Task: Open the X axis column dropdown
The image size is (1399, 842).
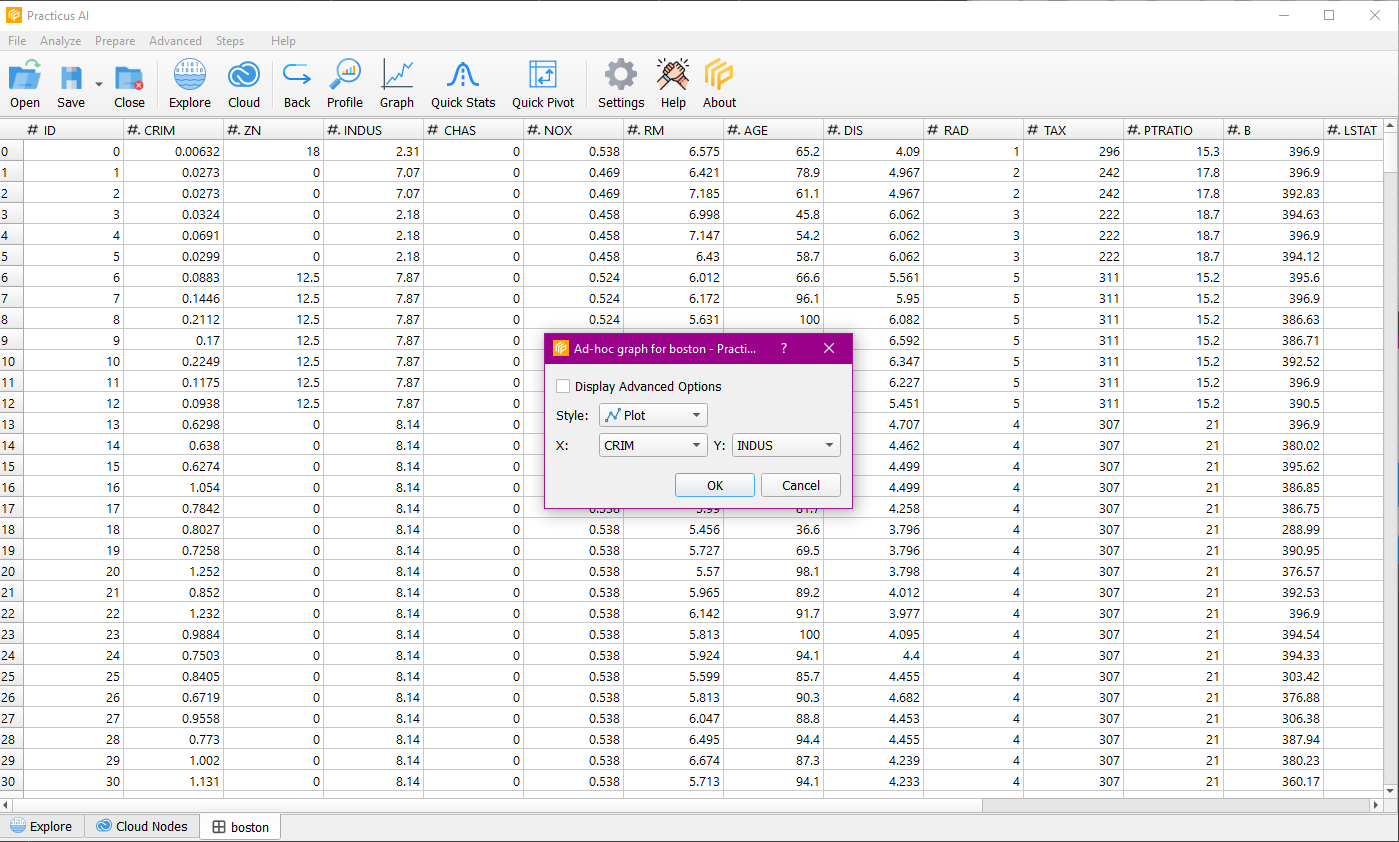Action: (x=653, y=446)
